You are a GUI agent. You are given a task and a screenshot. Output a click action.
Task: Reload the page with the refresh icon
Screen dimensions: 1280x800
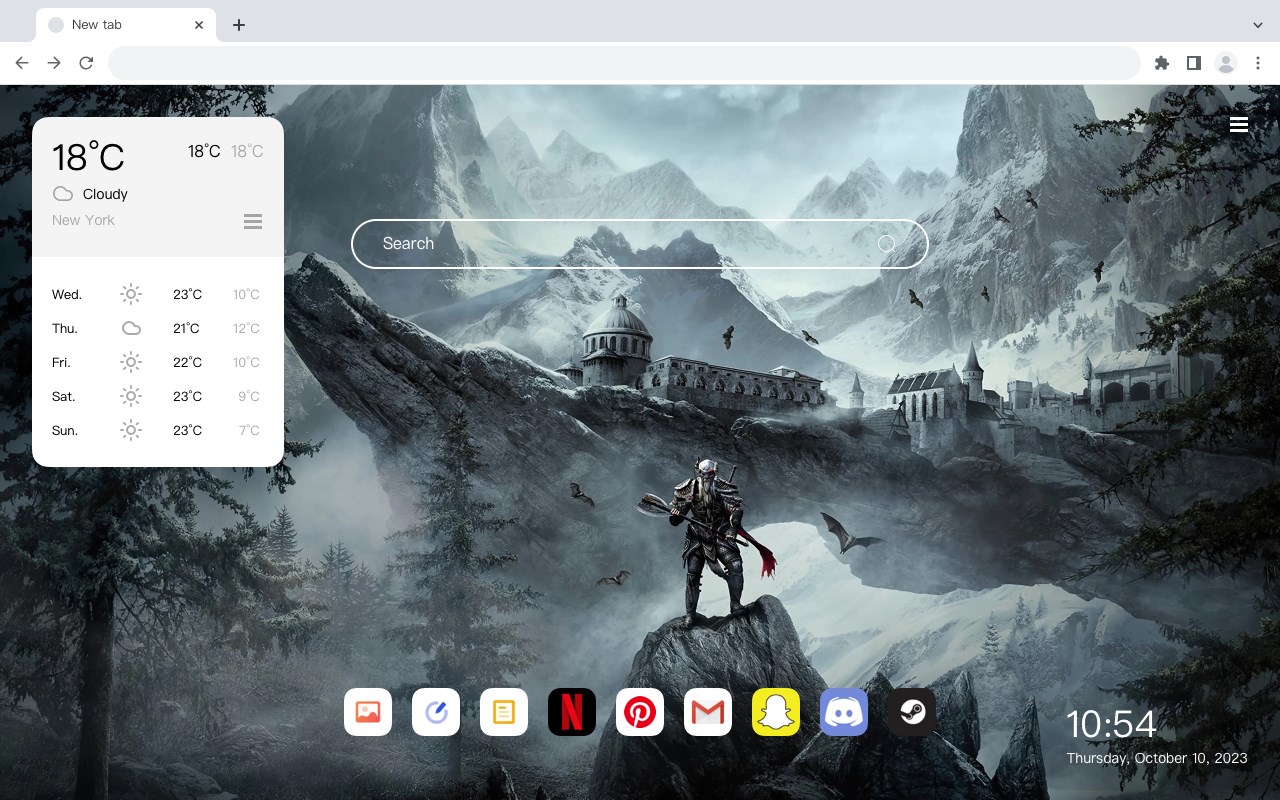coord(86,63)
